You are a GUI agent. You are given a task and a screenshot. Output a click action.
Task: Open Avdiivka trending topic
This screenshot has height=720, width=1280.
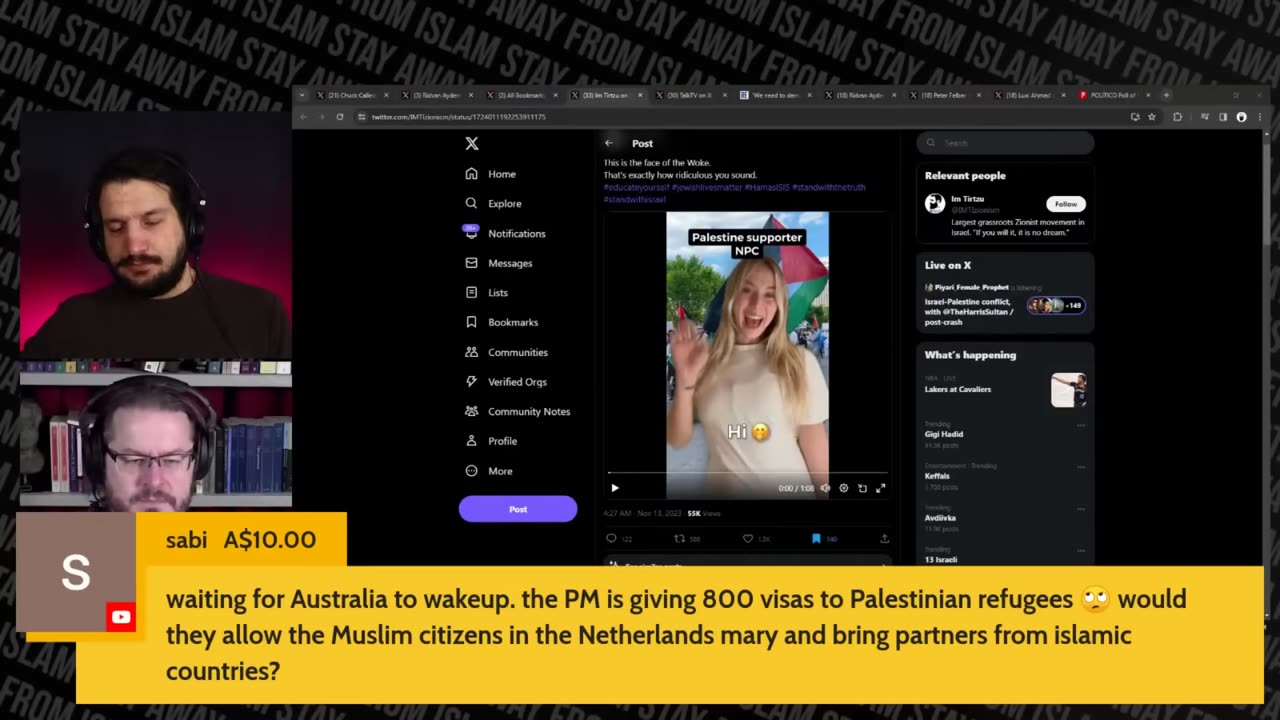pos(941,518)
